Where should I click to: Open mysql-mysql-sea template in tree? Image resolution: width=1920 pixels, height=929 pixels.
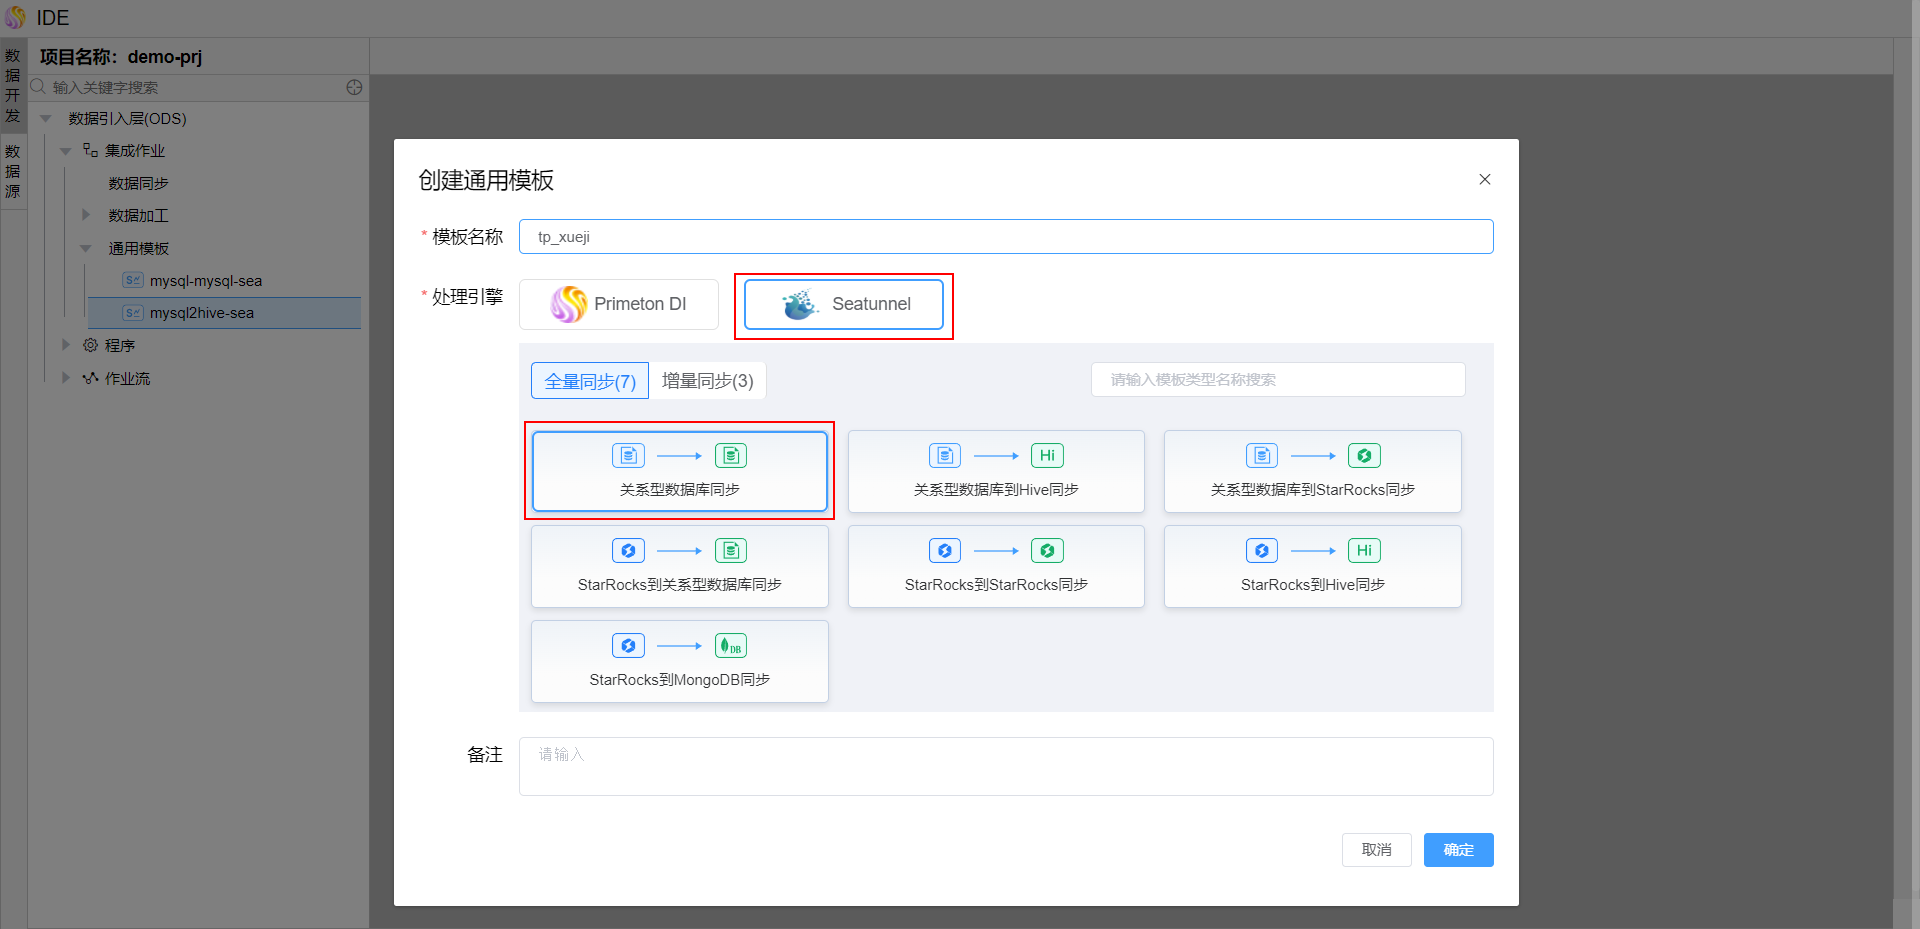[x=206, y=281]
